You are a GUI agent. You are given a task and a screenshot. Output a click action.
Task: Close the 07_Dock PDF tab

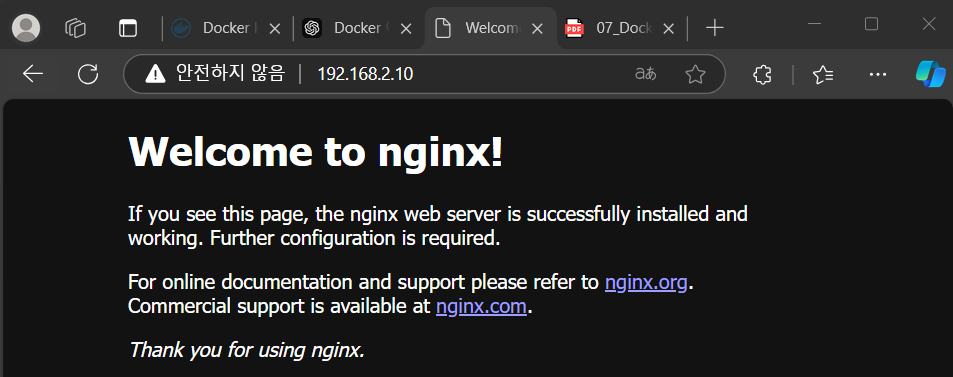(668, 29)
